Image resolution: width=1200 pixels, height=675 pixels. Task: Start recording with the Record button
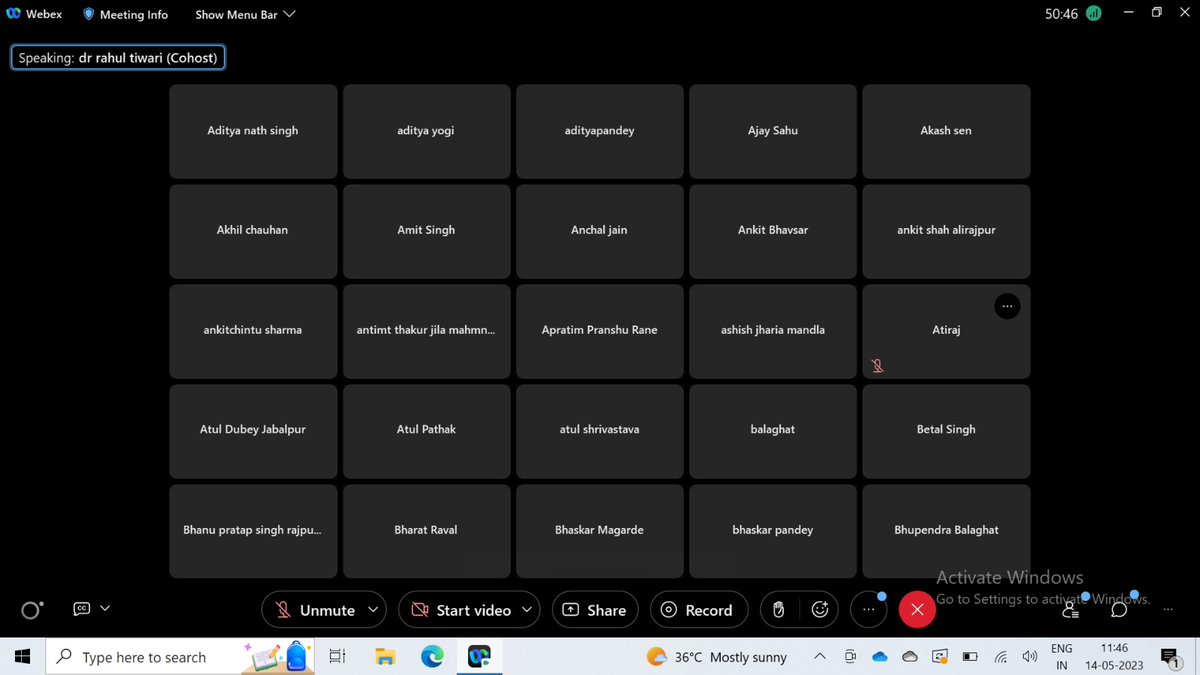pyautogui.click(x=698, y=610)
